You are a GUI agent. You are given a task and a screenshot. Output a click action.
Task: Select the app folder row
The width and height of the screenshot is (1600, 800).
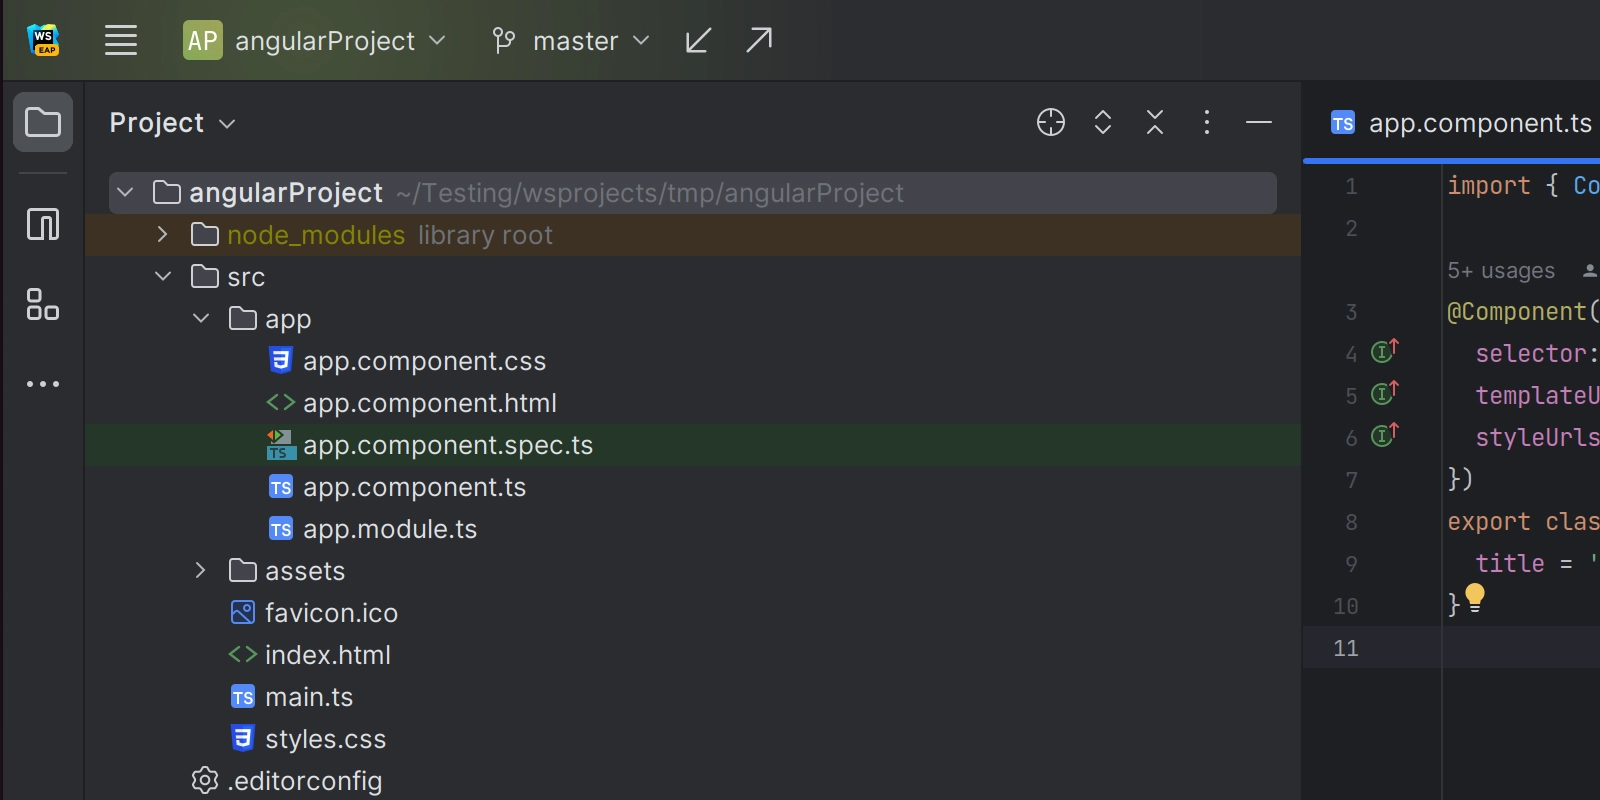693,319
